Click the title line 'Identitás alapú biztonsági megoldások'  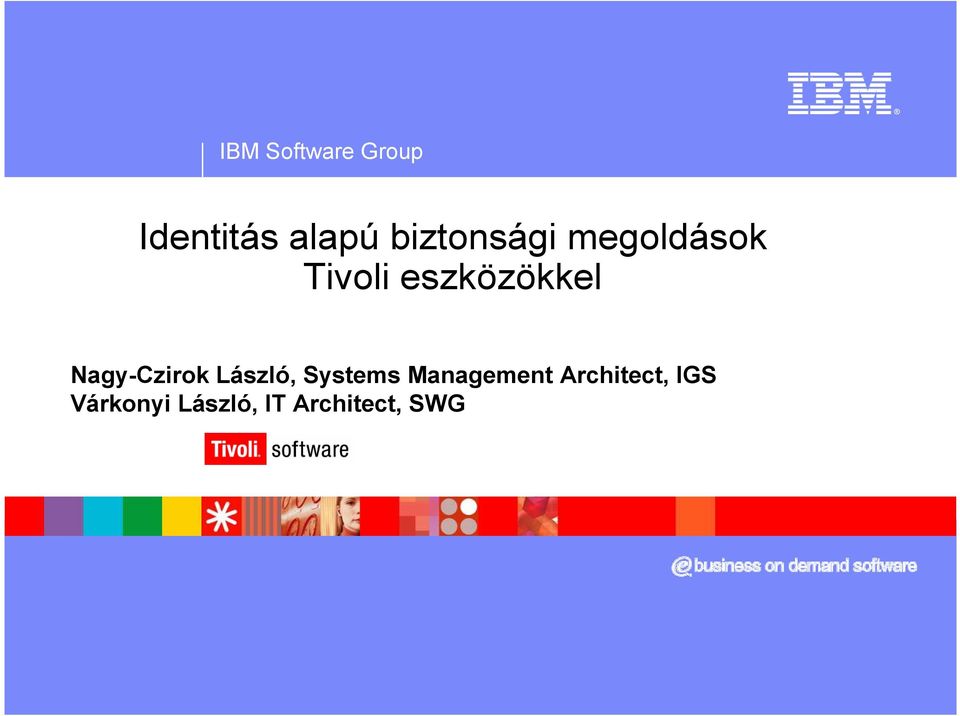pos(453,237)
